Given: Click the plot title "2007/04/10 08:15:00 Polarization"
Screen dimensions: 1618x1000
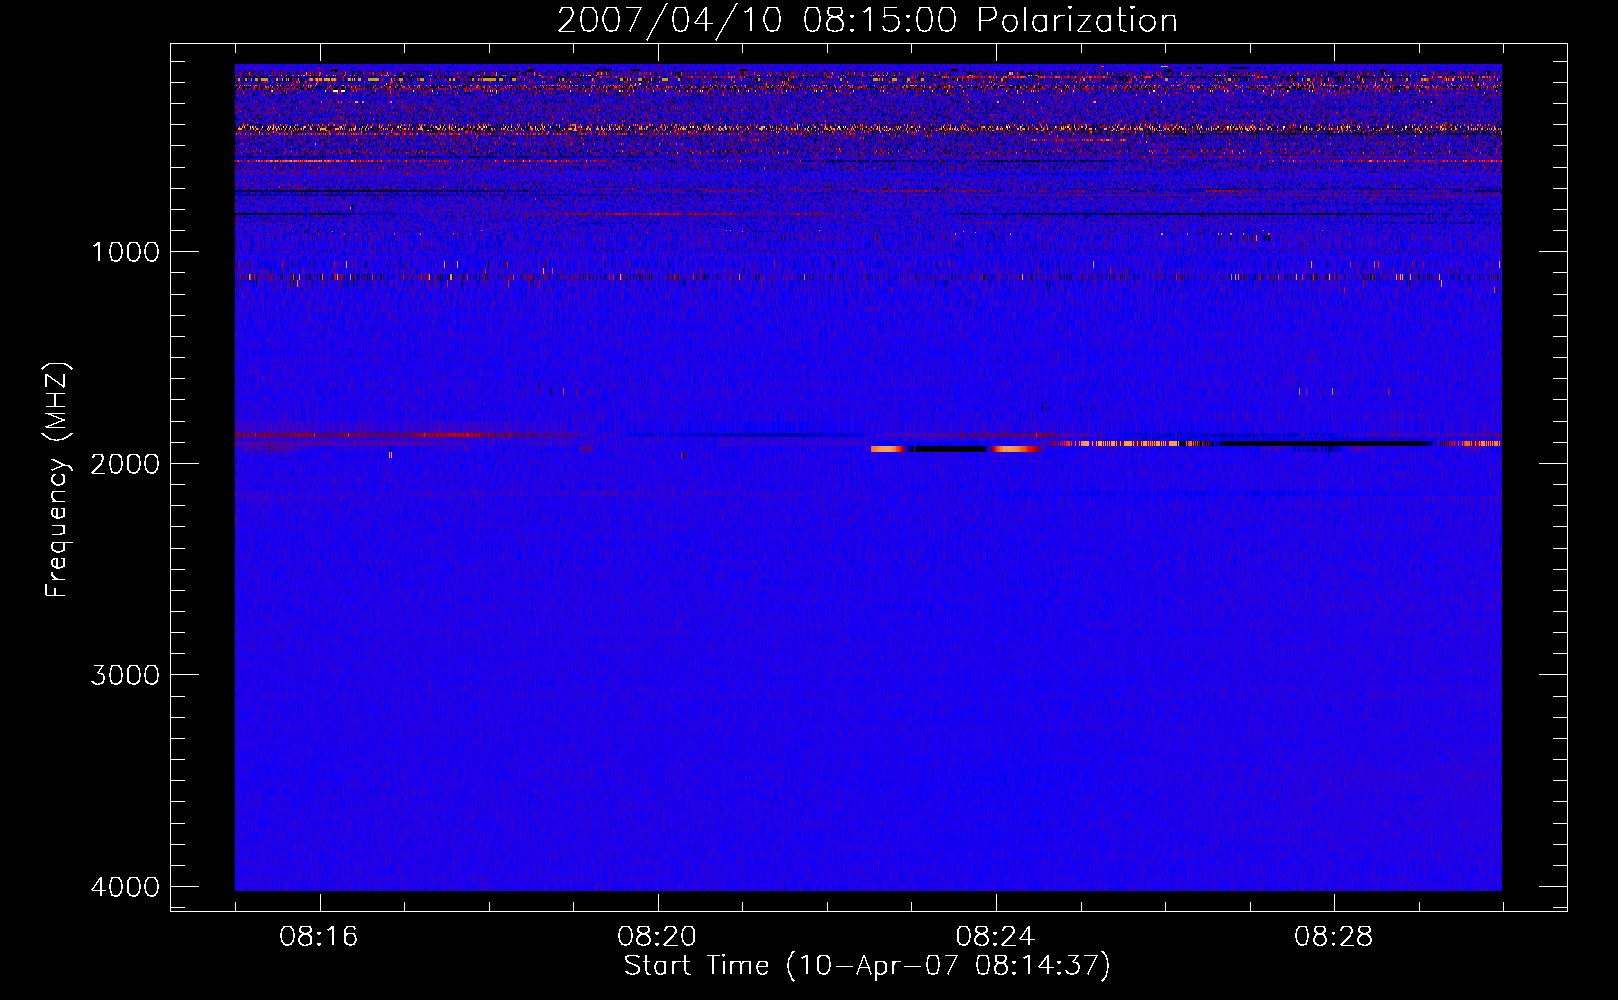Looking at the screenshot, I should (x=867, y=20).
